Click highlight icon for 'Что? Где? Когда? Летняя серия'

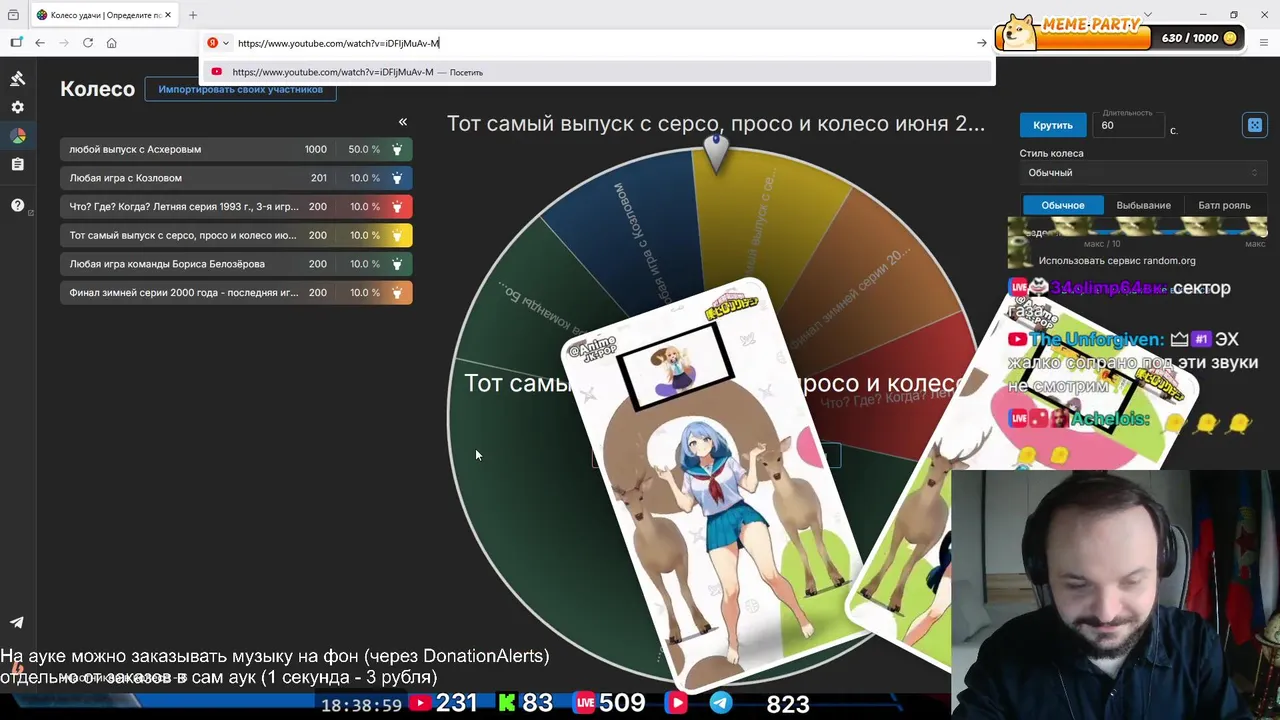(397, 207)
